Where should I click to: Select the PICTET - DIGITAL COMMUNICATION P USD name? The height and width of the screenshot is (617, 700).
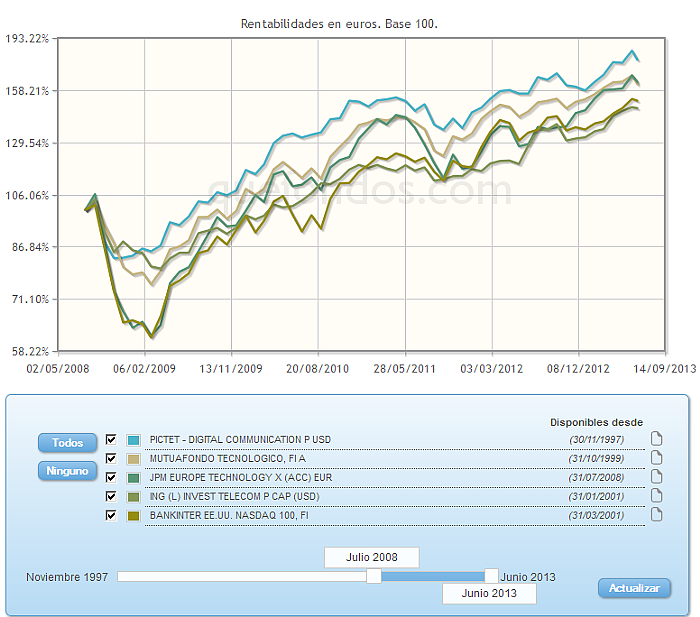pyautogui.click(x=240, y=440)
